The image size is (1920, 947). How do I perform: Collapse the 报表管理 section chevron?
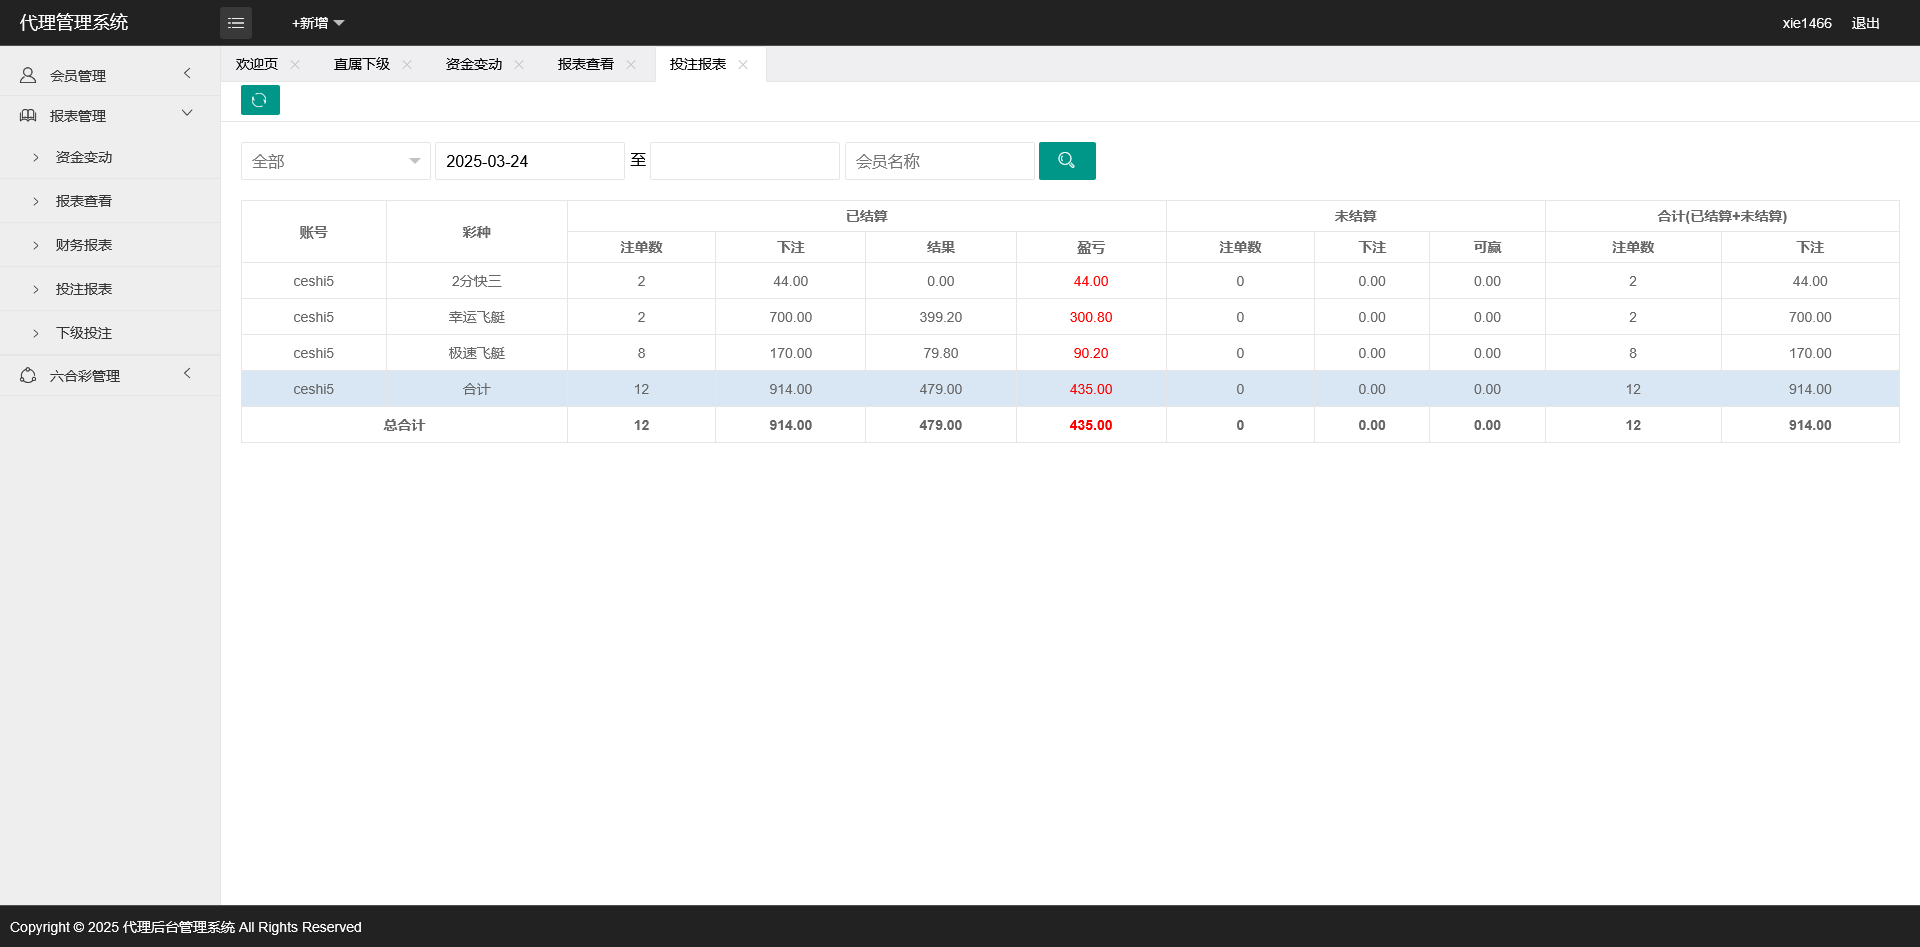tap(186, 112)
